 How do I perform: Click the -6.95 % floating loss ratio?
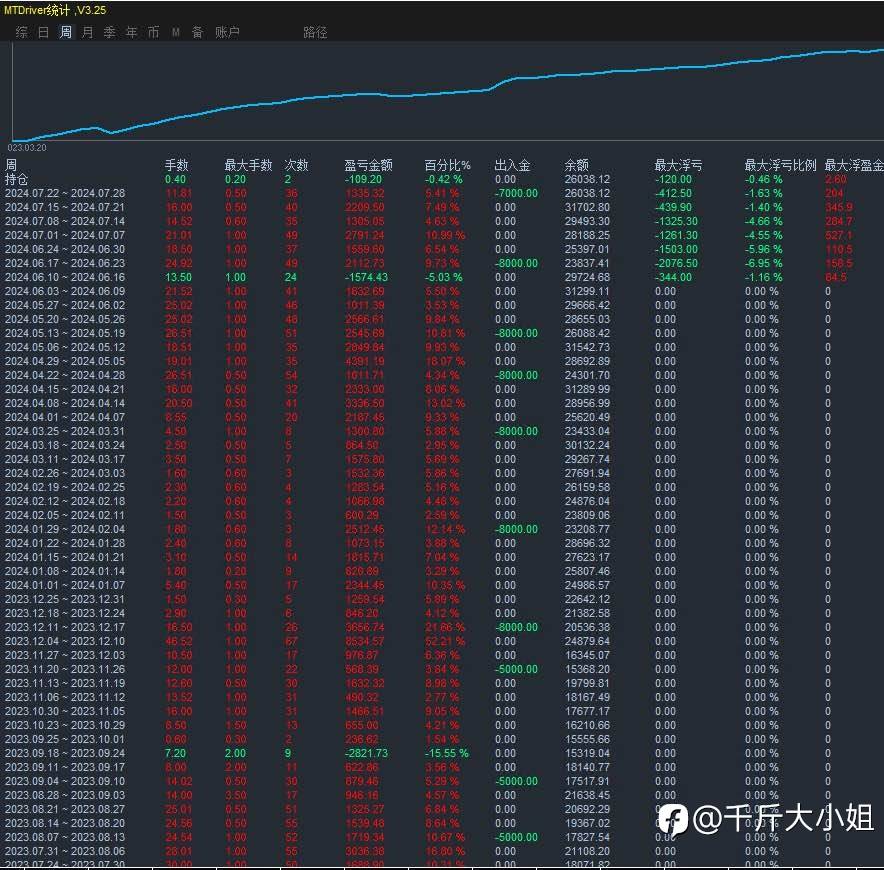(764, 263)
